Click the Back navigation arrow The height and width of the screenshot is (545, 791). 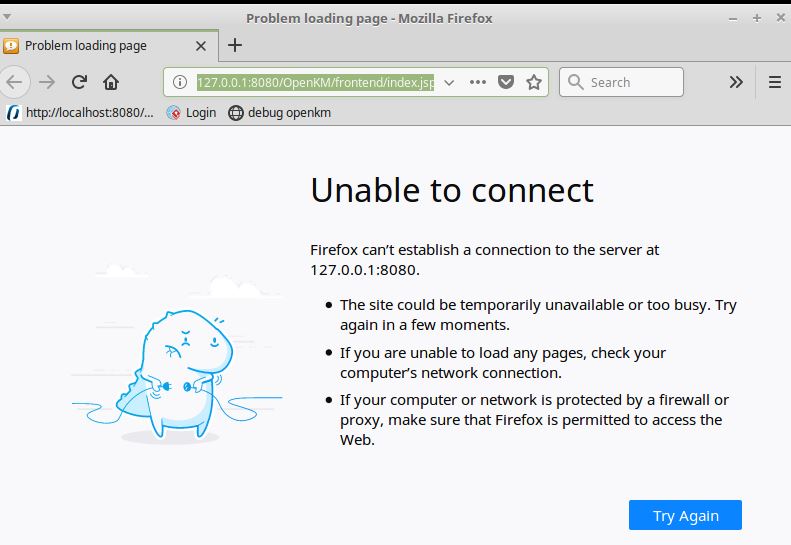click(13, 82)
